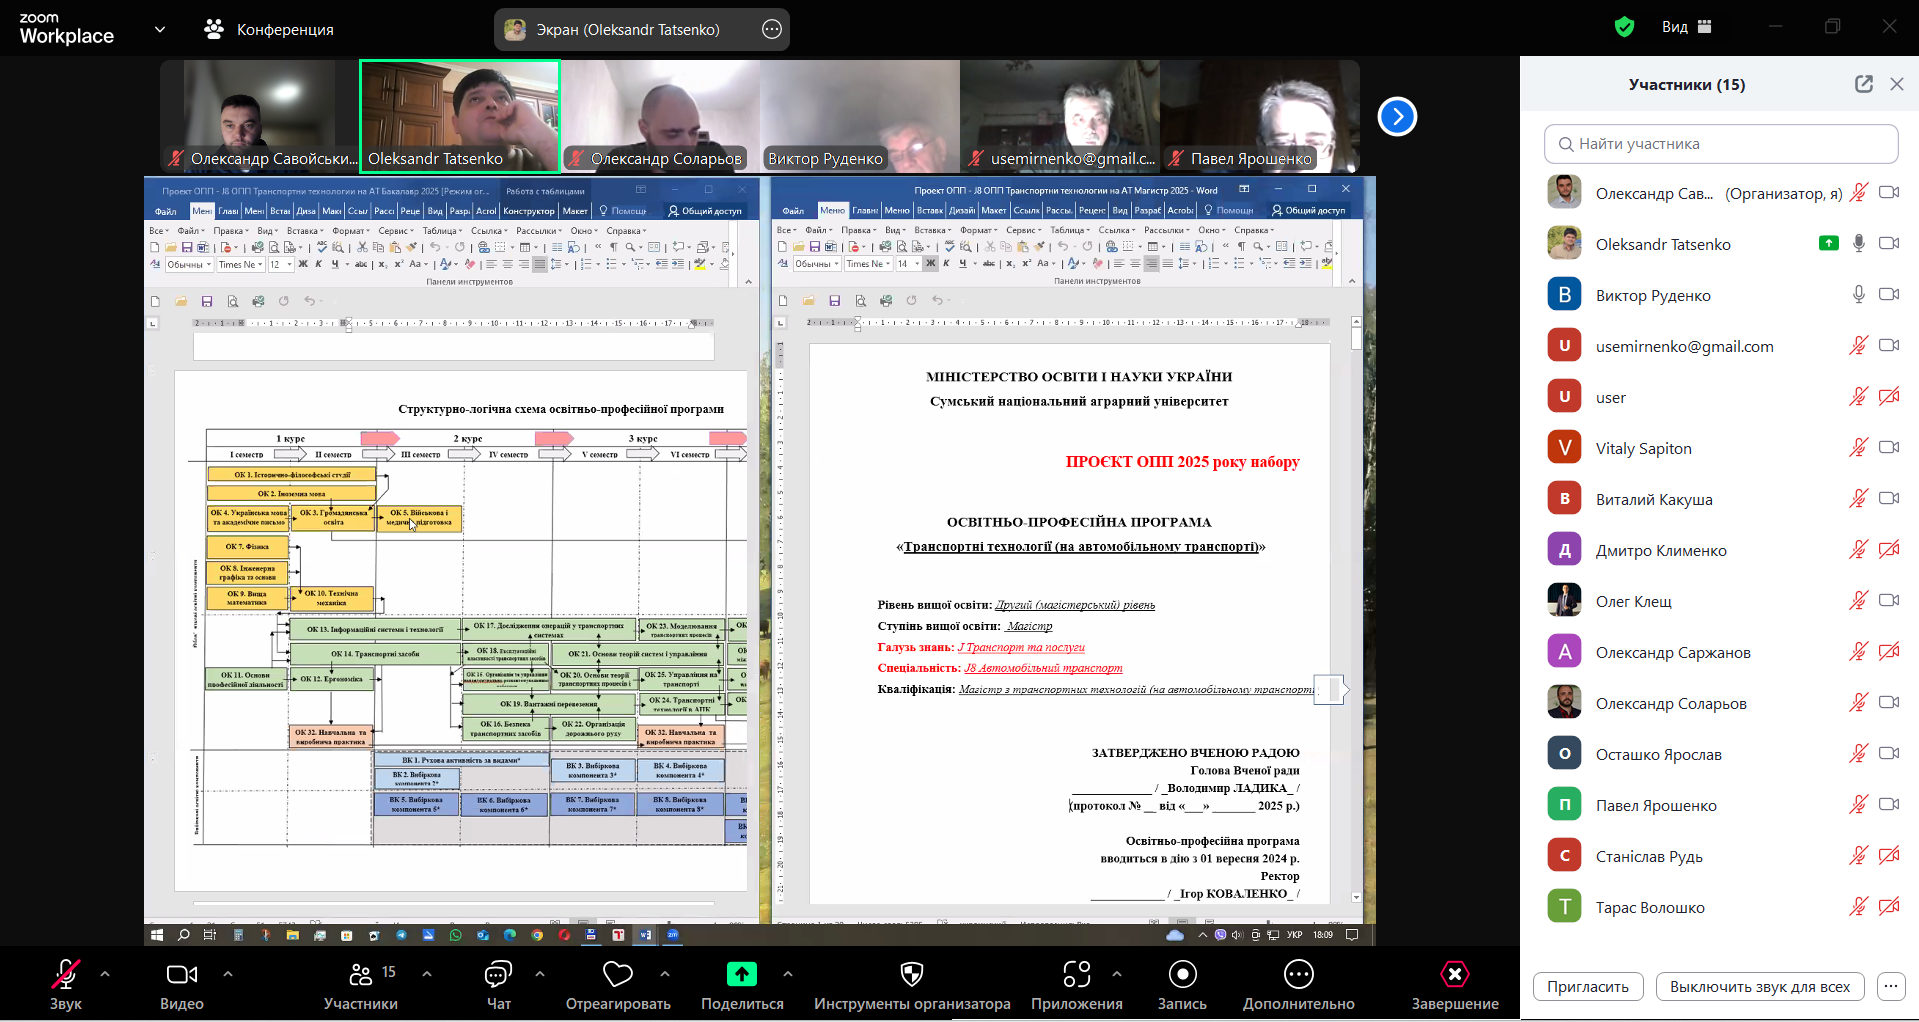Click the Пригласить button
The width and height of the screenshot is (1919, 1022).
tap(1587, 987)
